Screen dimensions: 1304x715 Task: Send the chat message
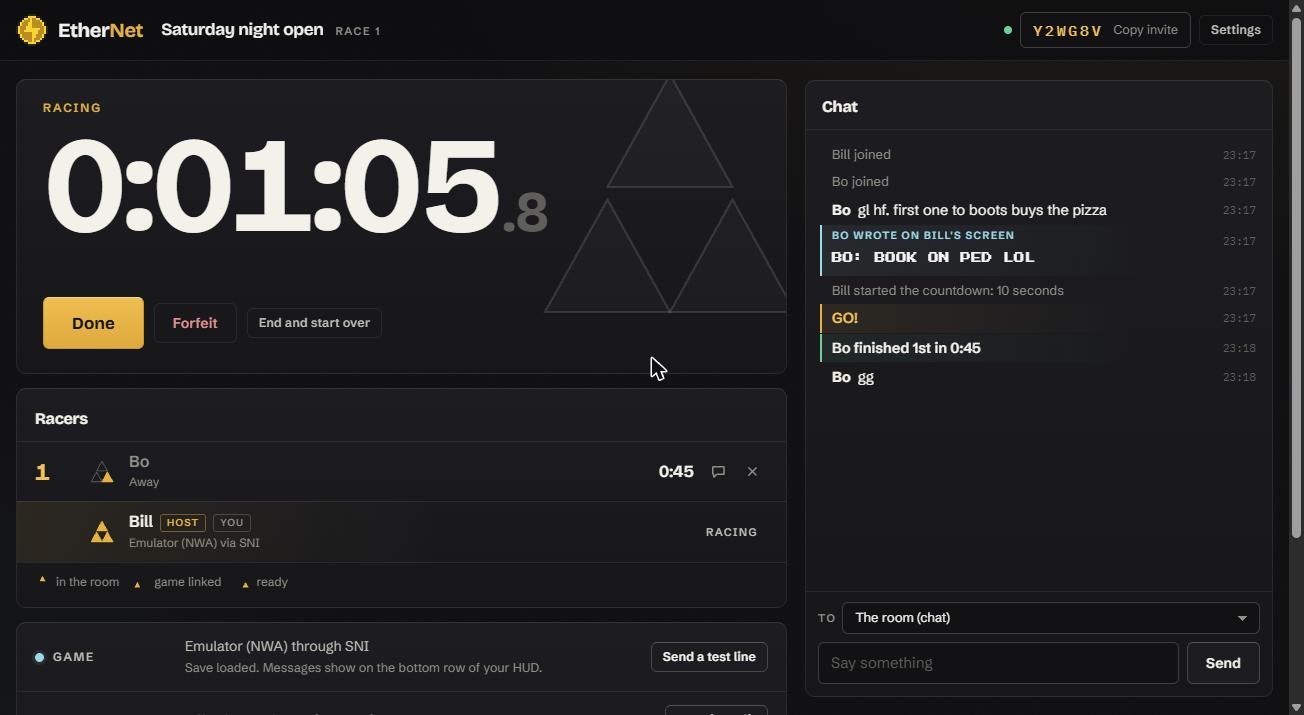1222,664
